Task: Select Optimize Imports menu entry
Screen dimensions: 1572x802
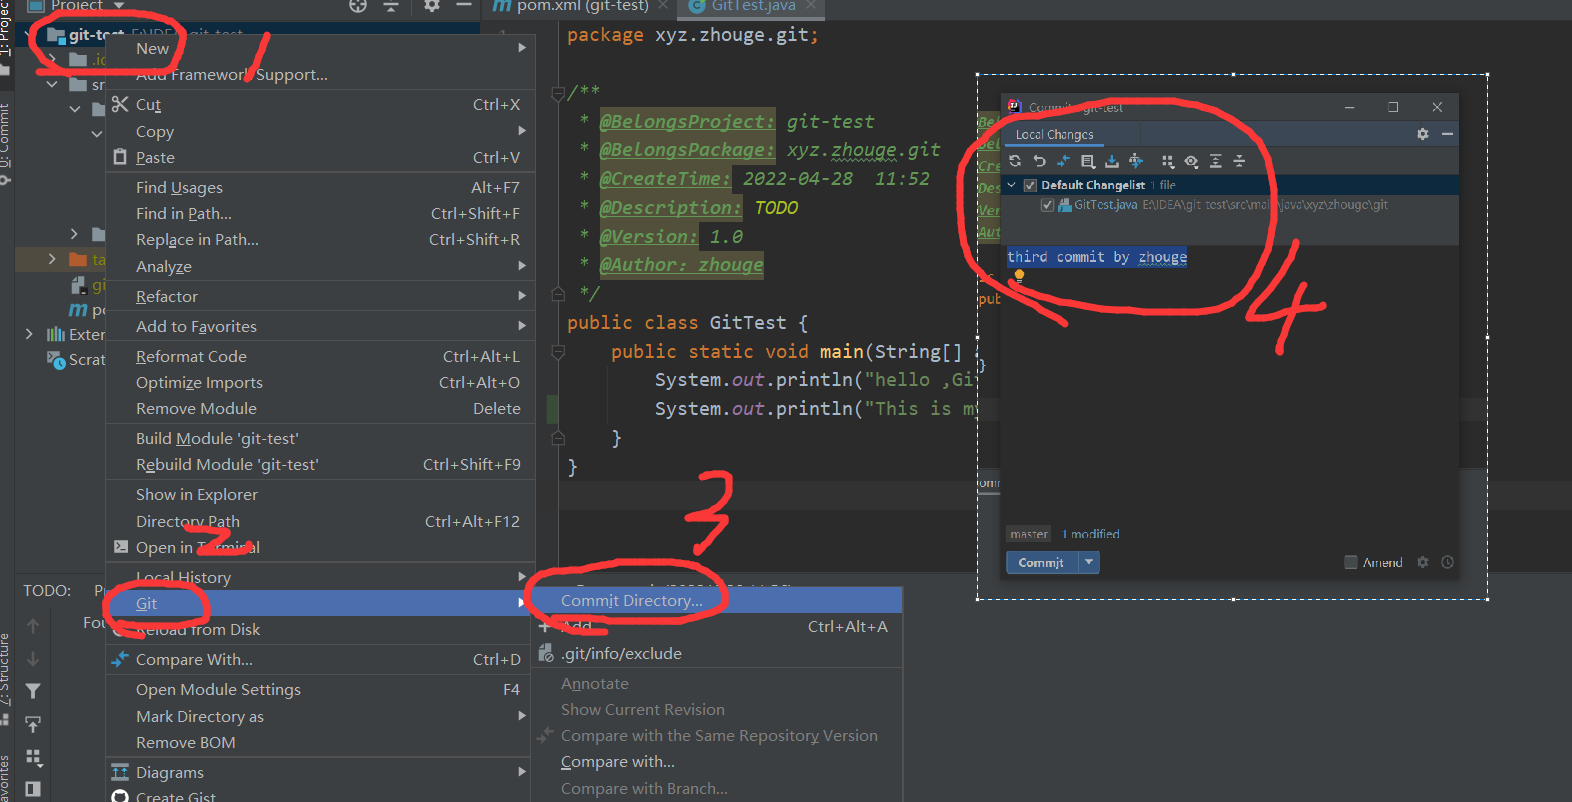Action: [320, 382]
